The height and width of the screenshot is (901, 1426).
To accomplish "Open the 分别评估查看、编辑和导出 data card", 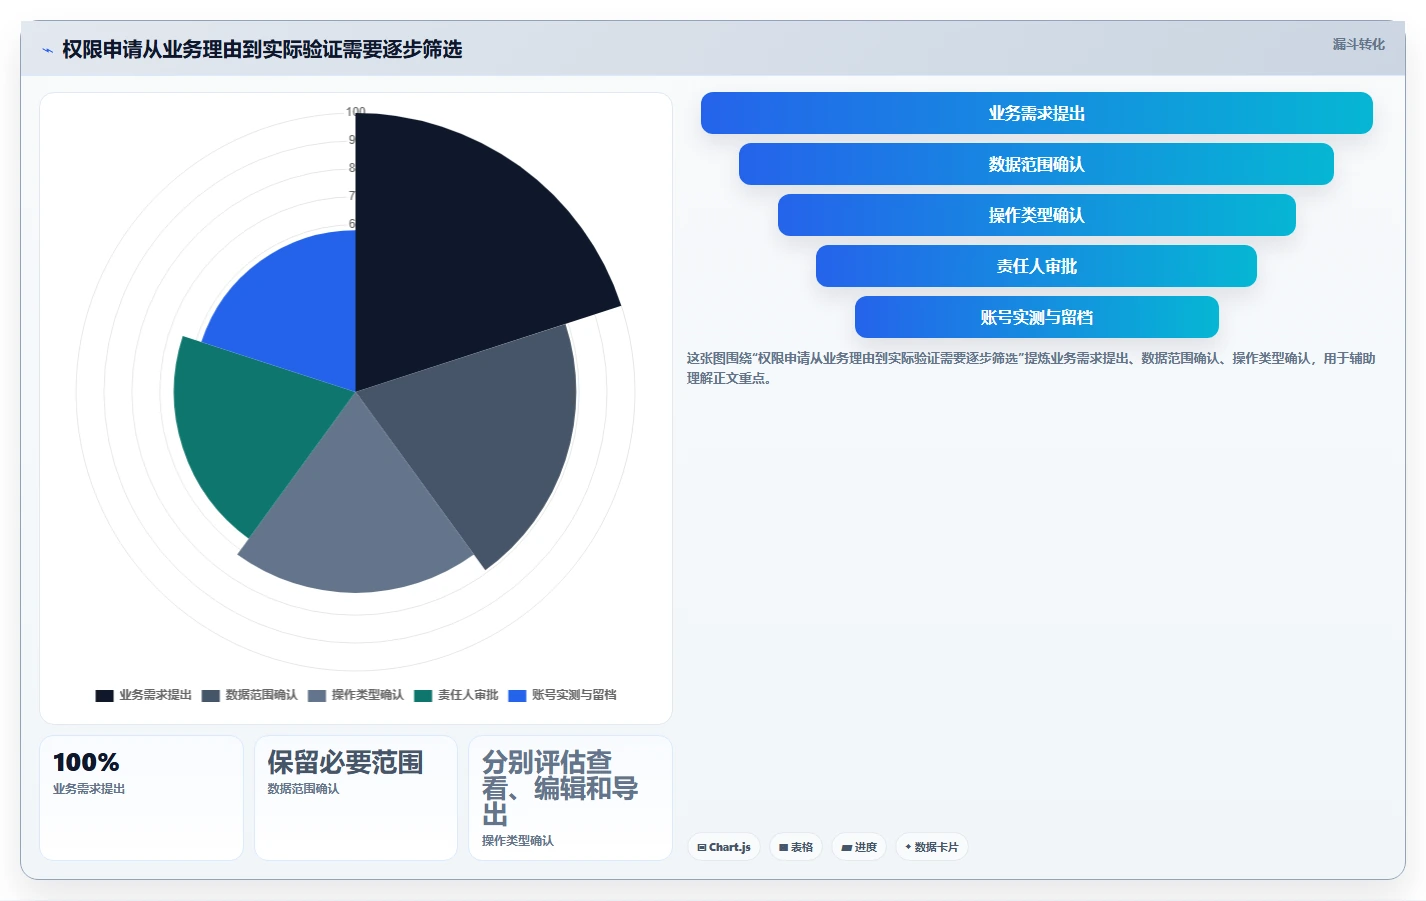I will coord(570,798).
